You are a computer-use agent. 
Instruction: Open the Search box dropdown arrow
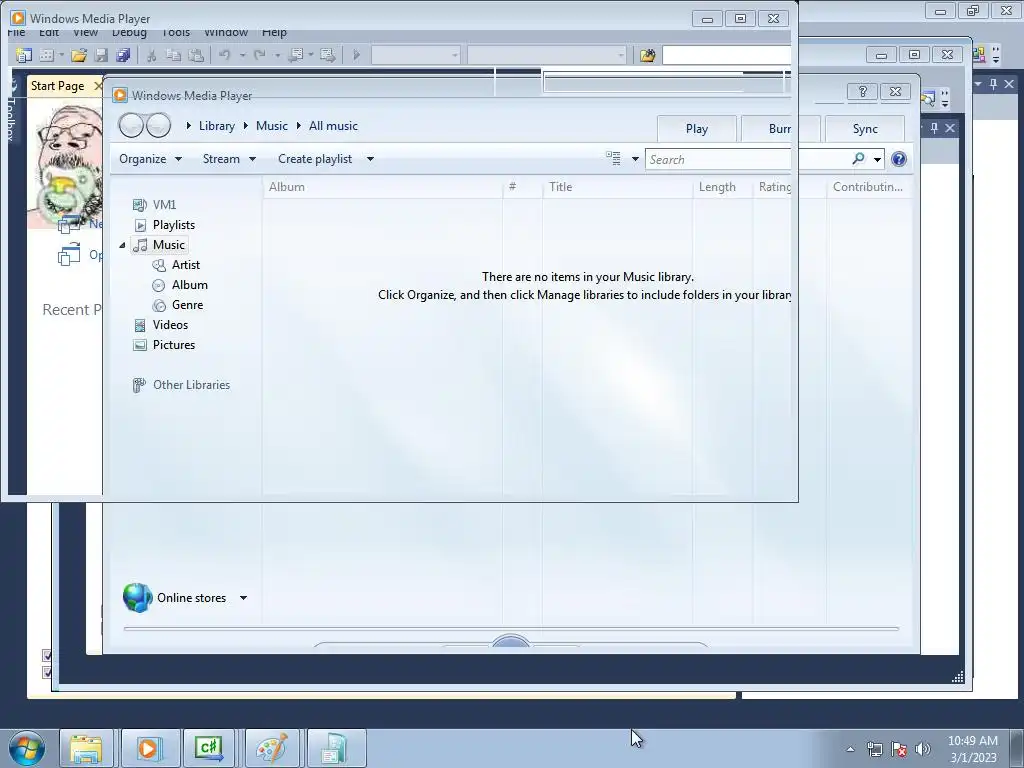878,159
